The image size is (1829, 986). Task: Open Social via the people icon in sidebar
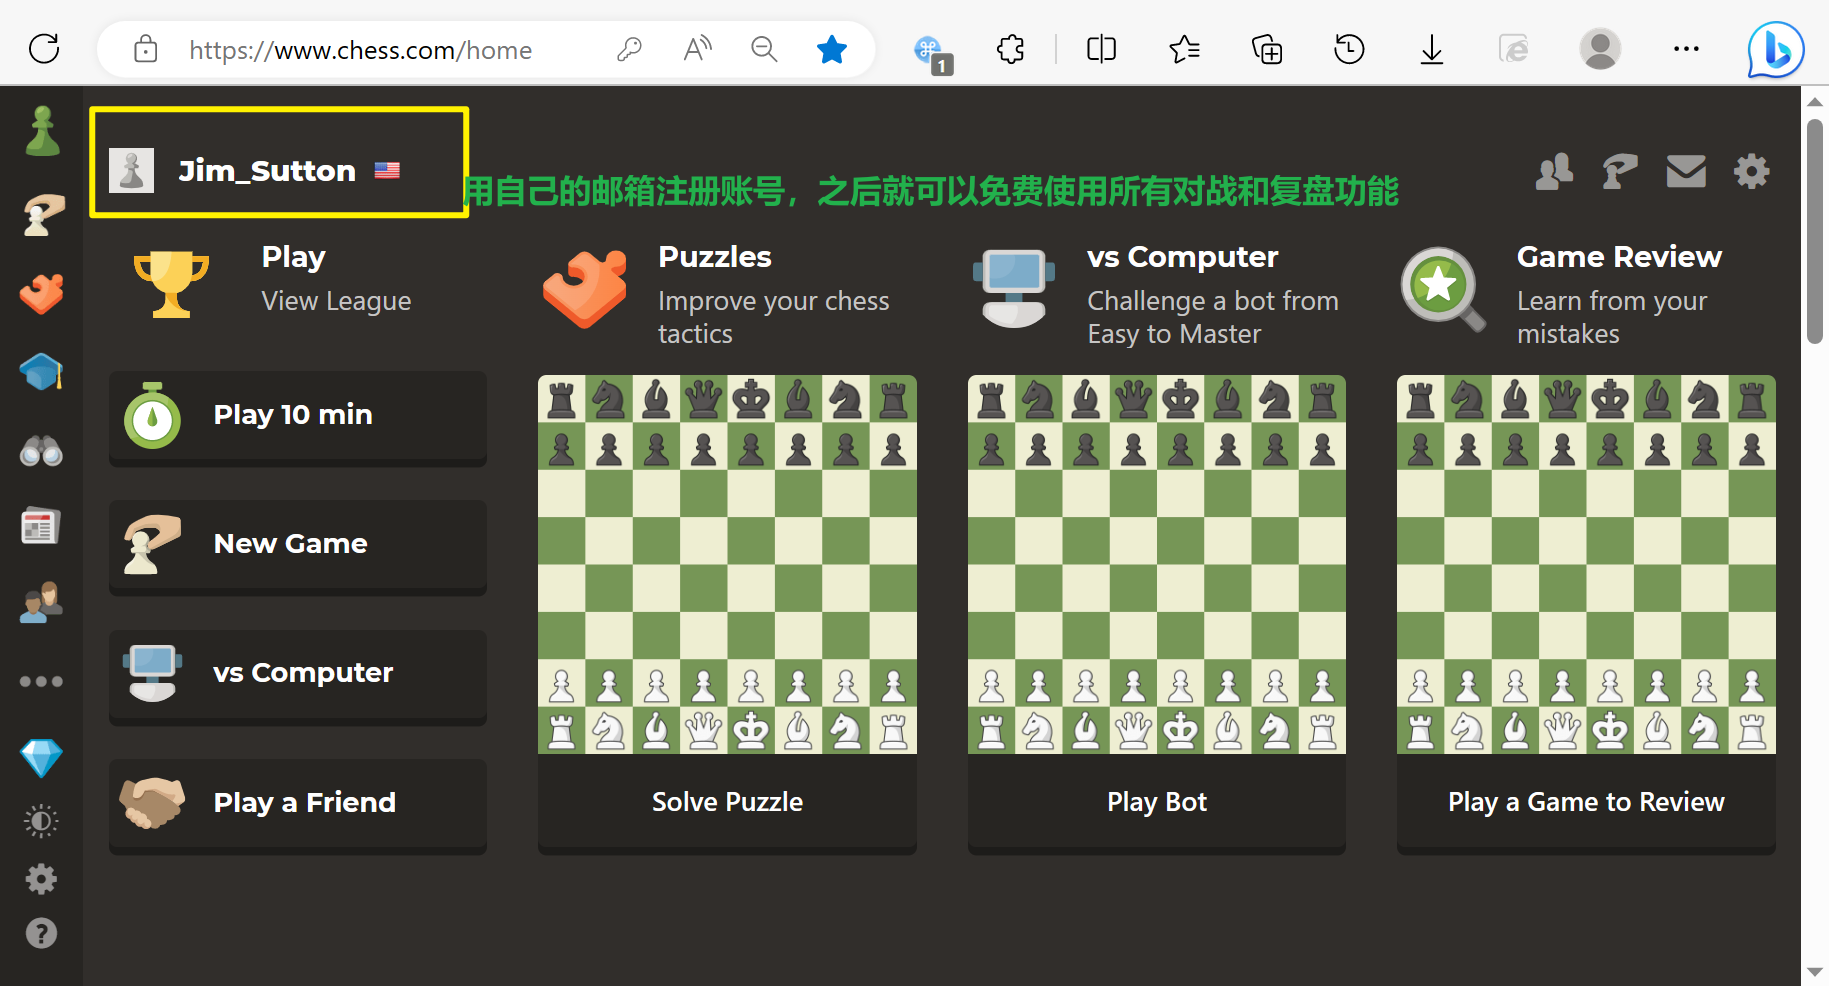(41, 601)
